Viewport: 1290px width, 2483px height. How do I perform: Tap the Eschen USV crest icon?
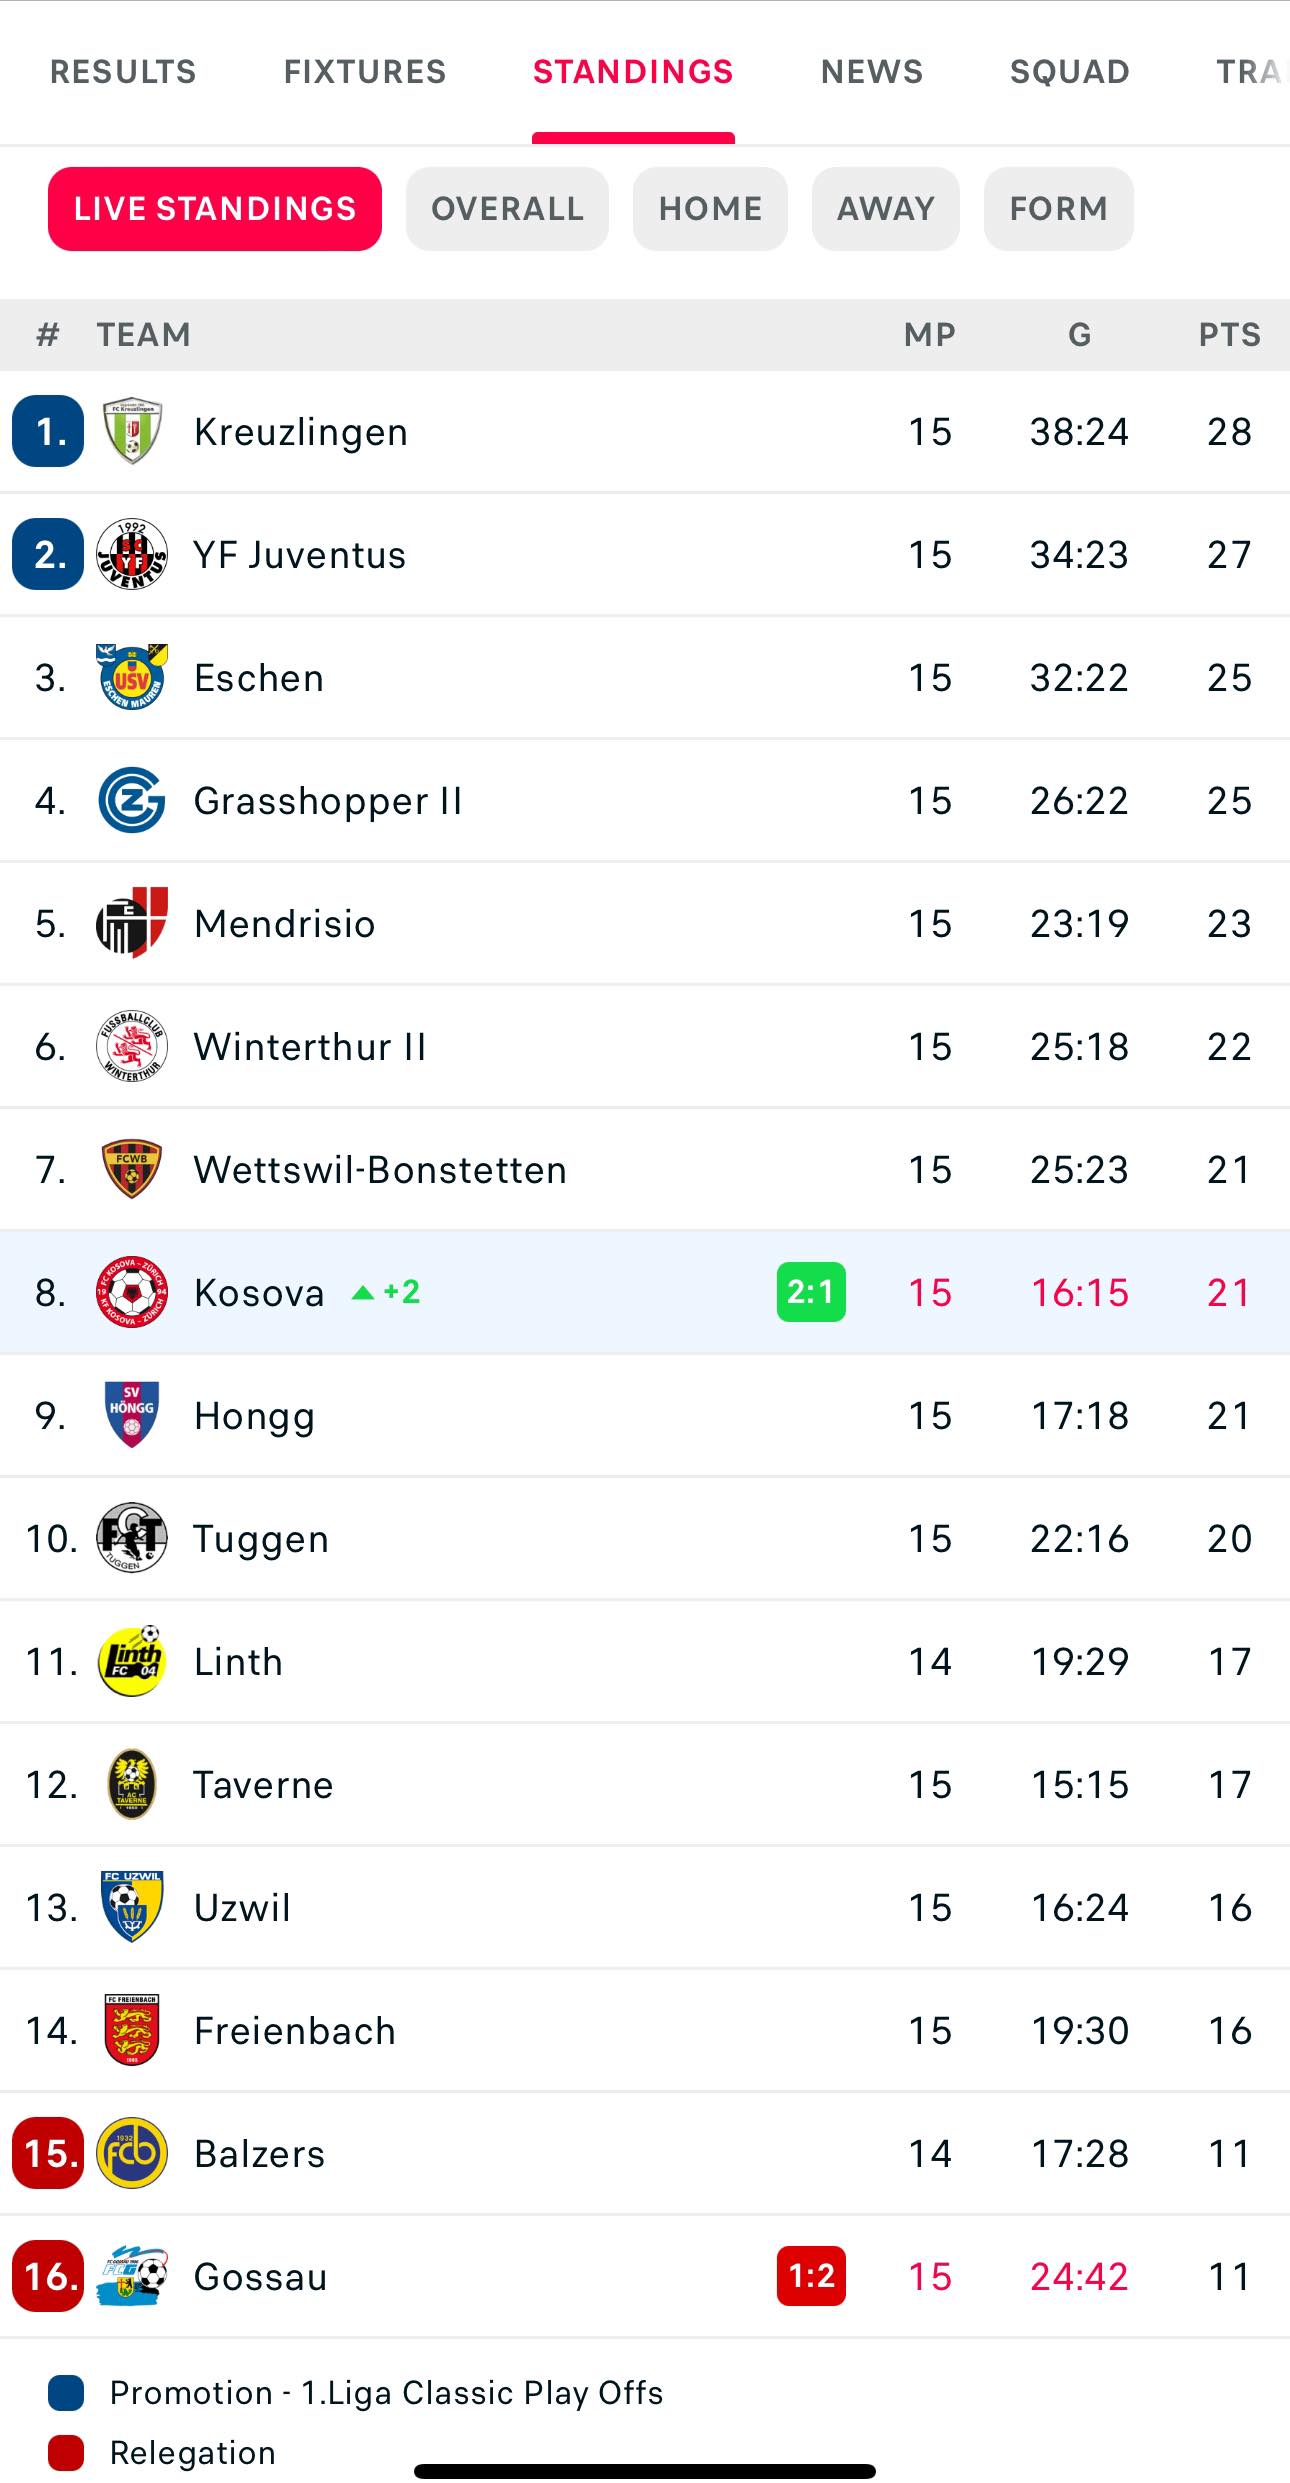(x=132, y=677)
